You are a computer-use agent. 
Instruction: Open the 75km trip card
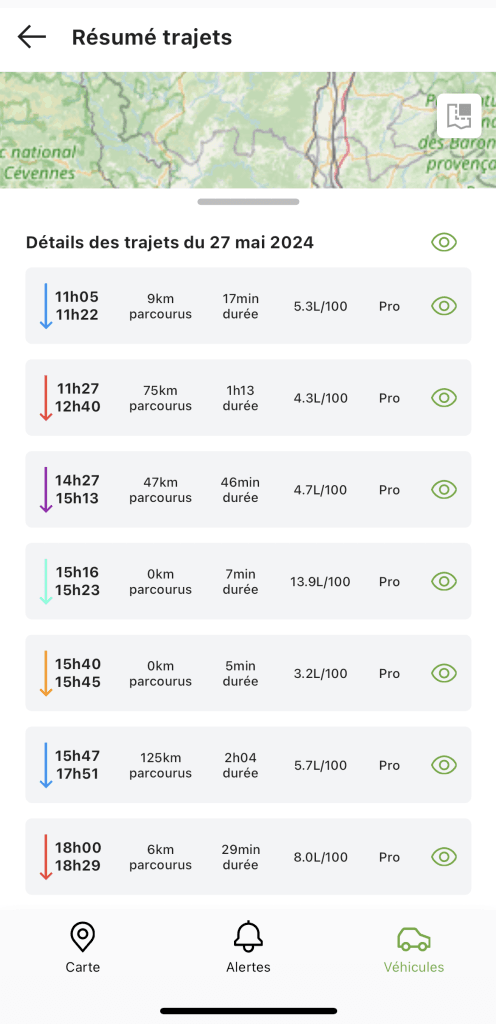point(248,398)
